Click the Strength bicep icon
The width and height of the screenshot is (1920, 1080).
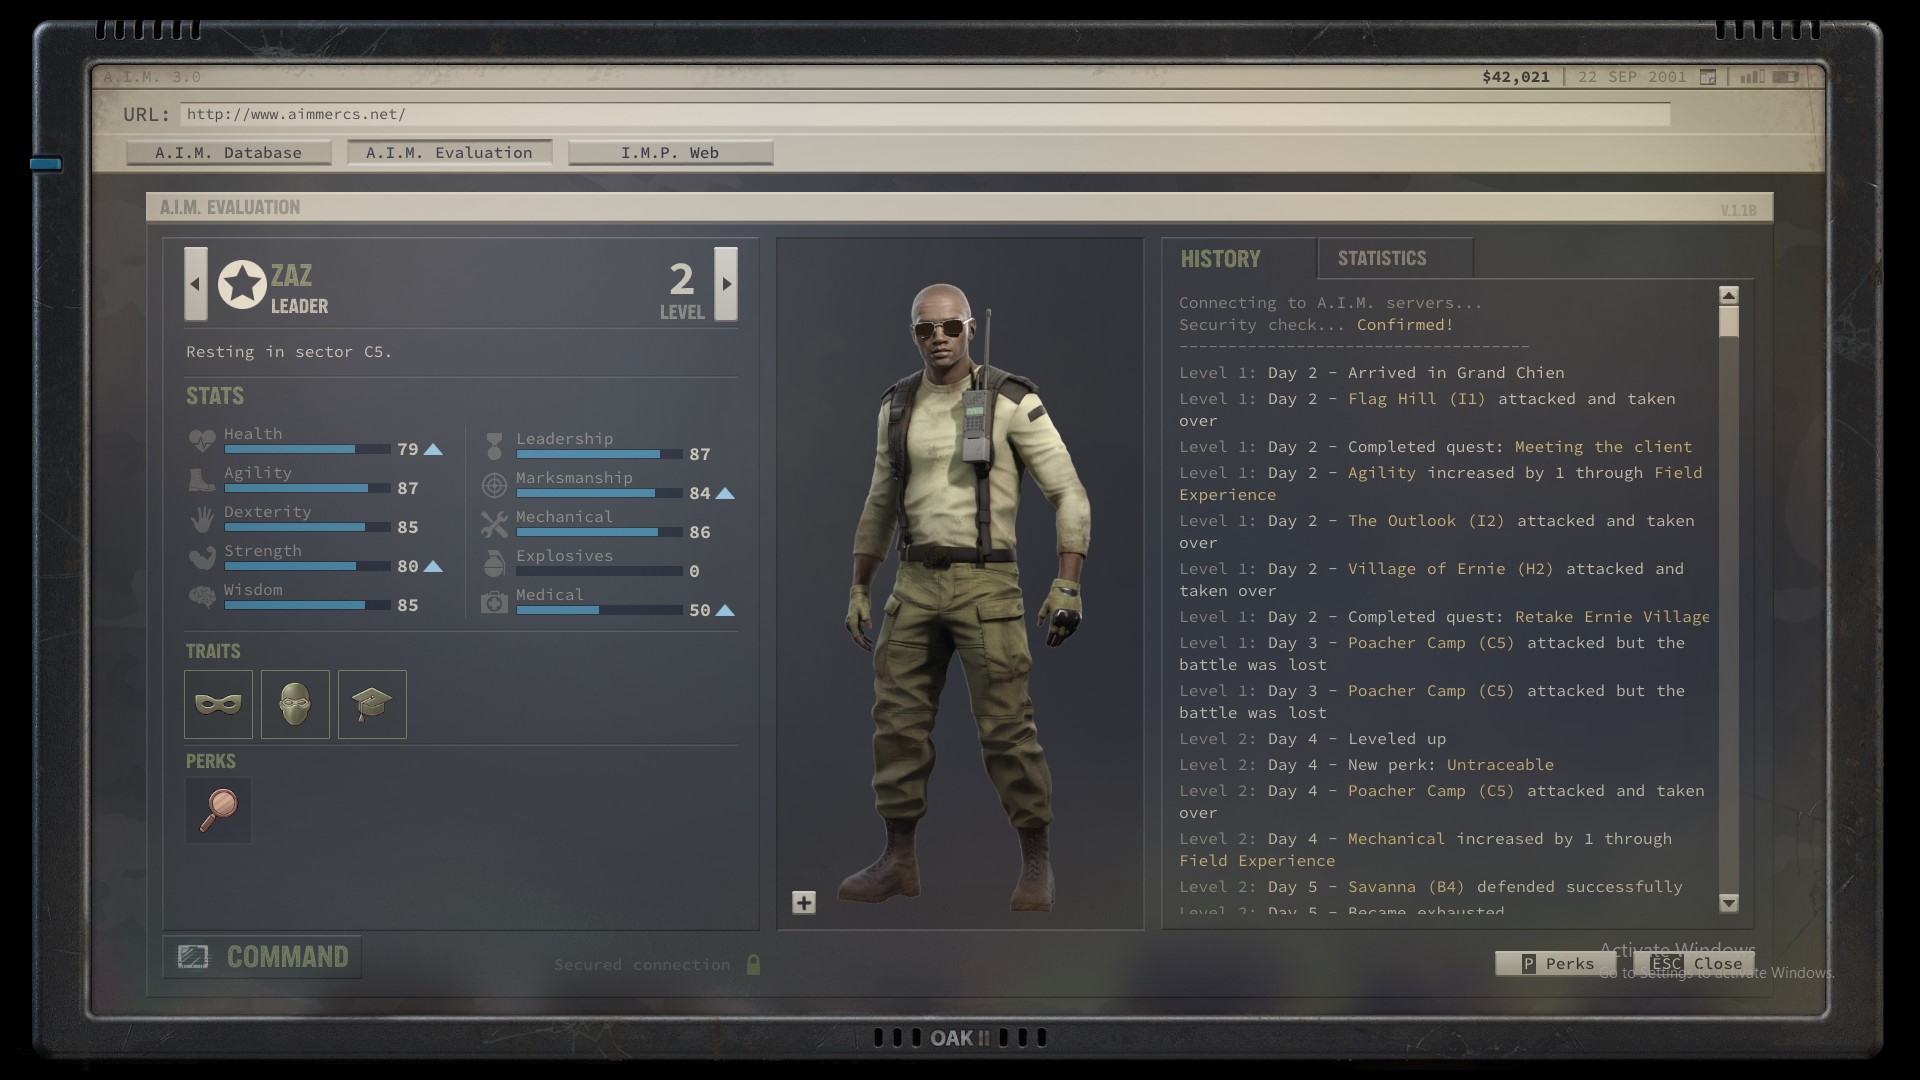(202, 558)
